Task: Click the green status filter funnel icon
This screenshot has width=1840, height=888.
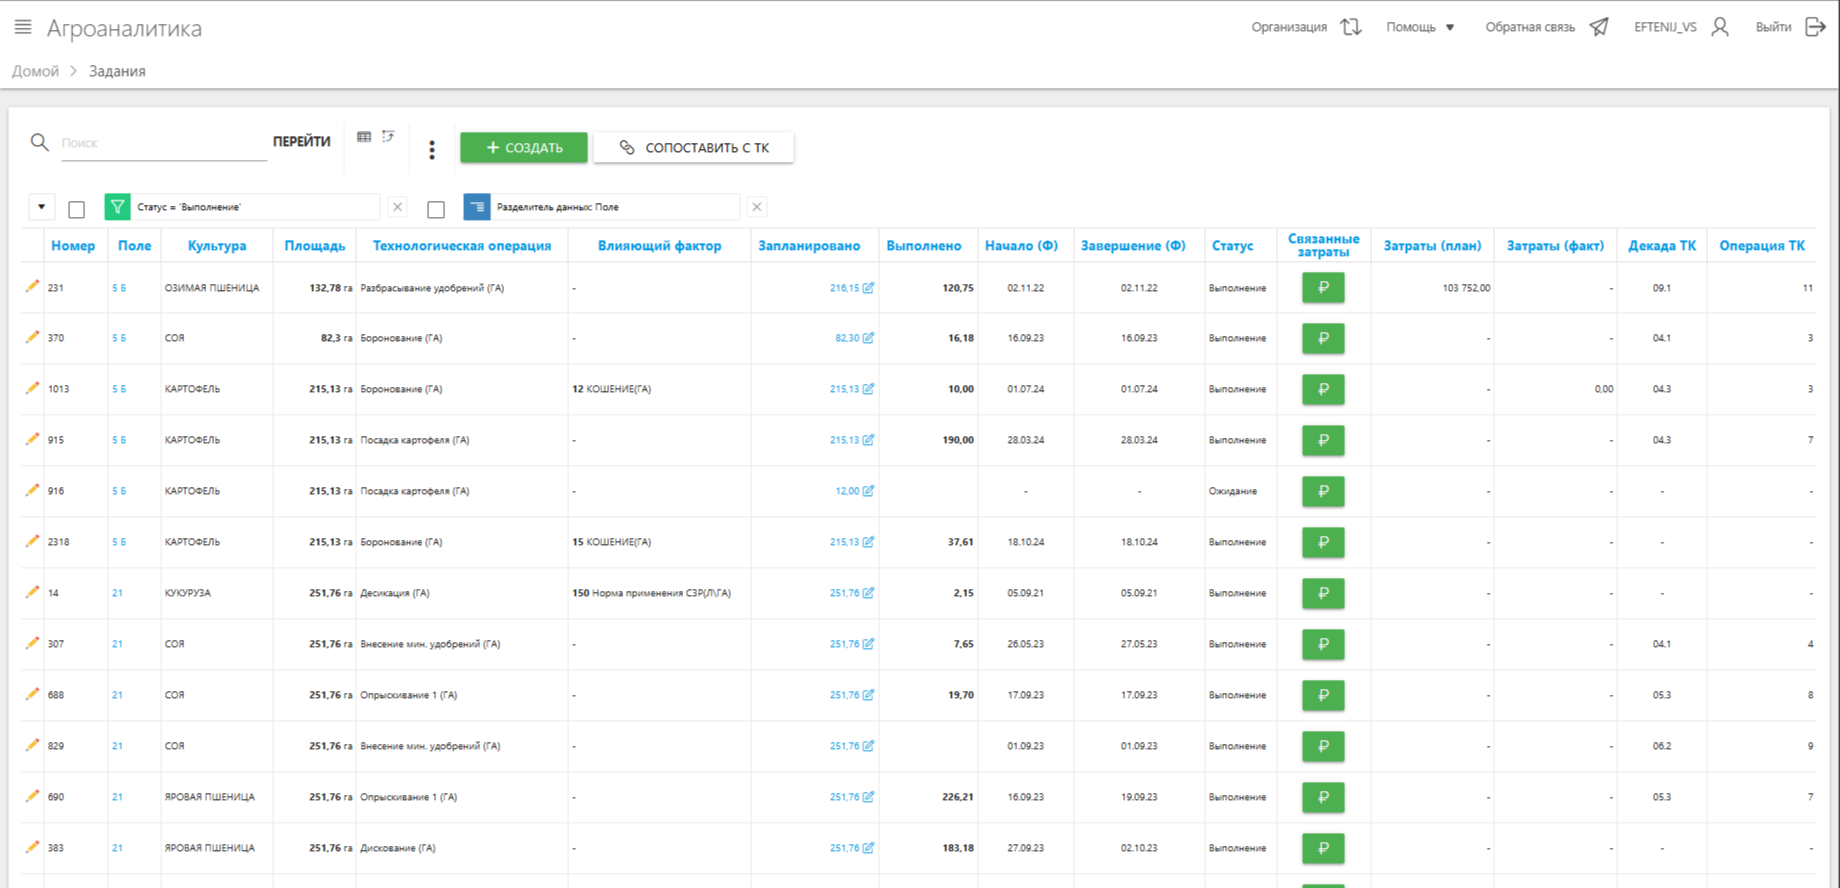Action: coord(118,207)
